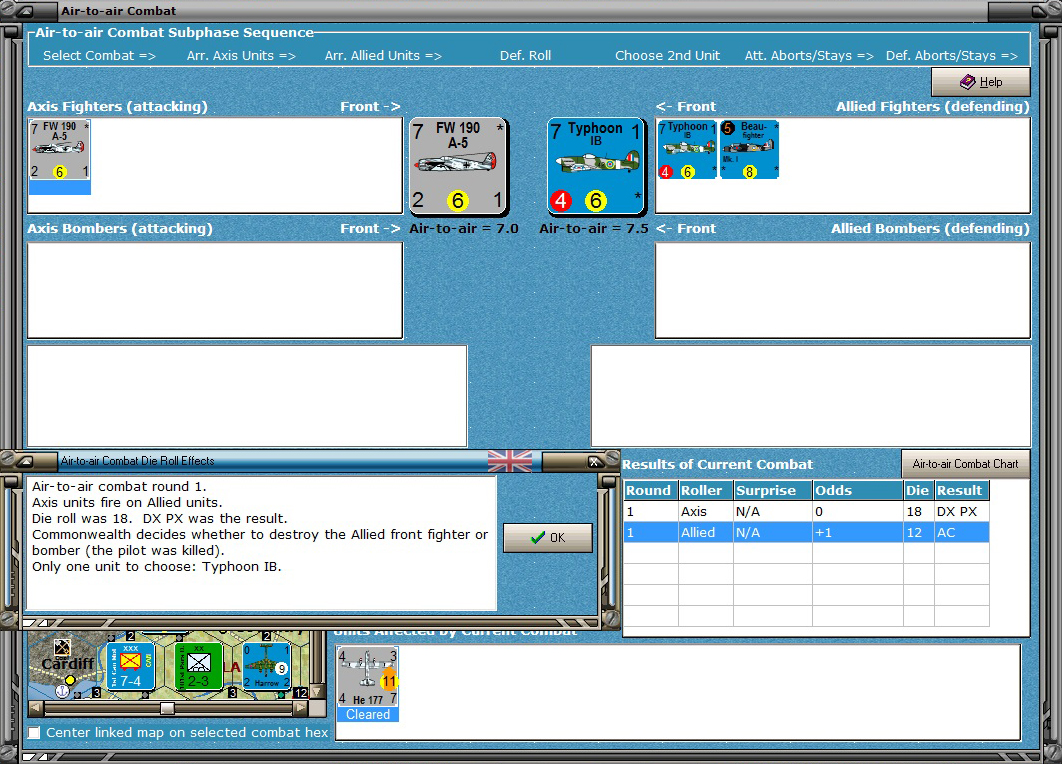The width and height of the screenshot is (1062, 764).
Task: Click the Arr. Axis Units => subphase step
Action: point(241,56)
